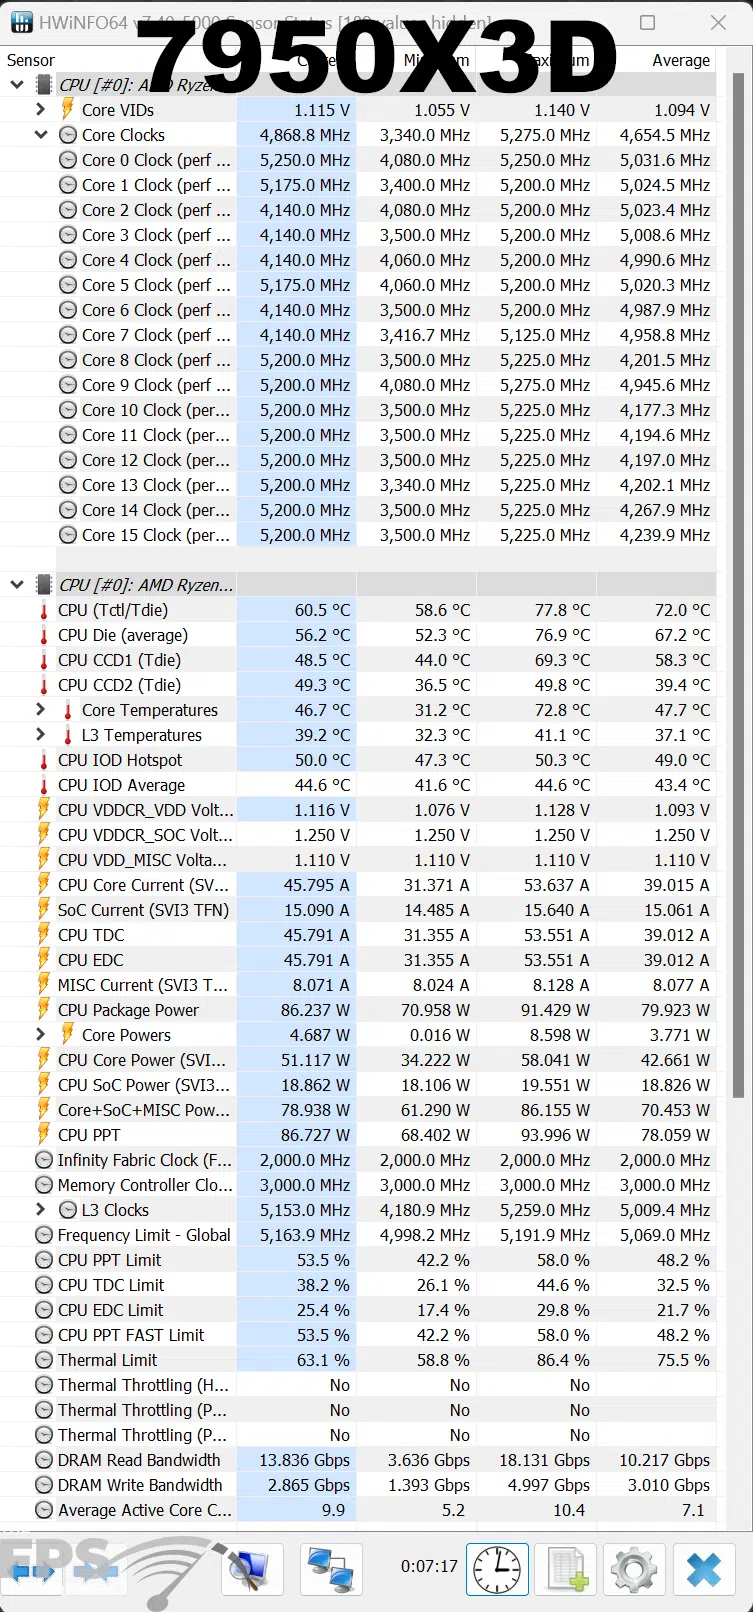Click the thermometer icon of CPU Die (average)
This screenshot has width=753, height=1612.
click(44, 635)
